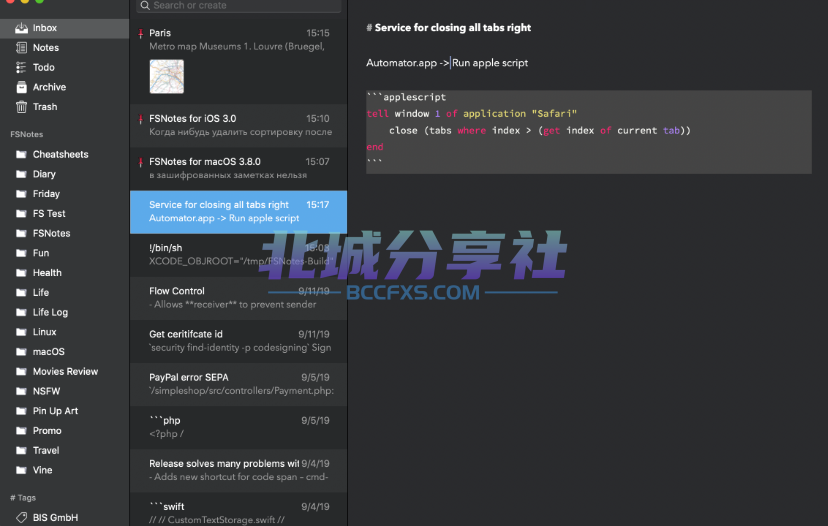Open the Release solves many problems note
This screenshot has width=828, height=526.
239,471
